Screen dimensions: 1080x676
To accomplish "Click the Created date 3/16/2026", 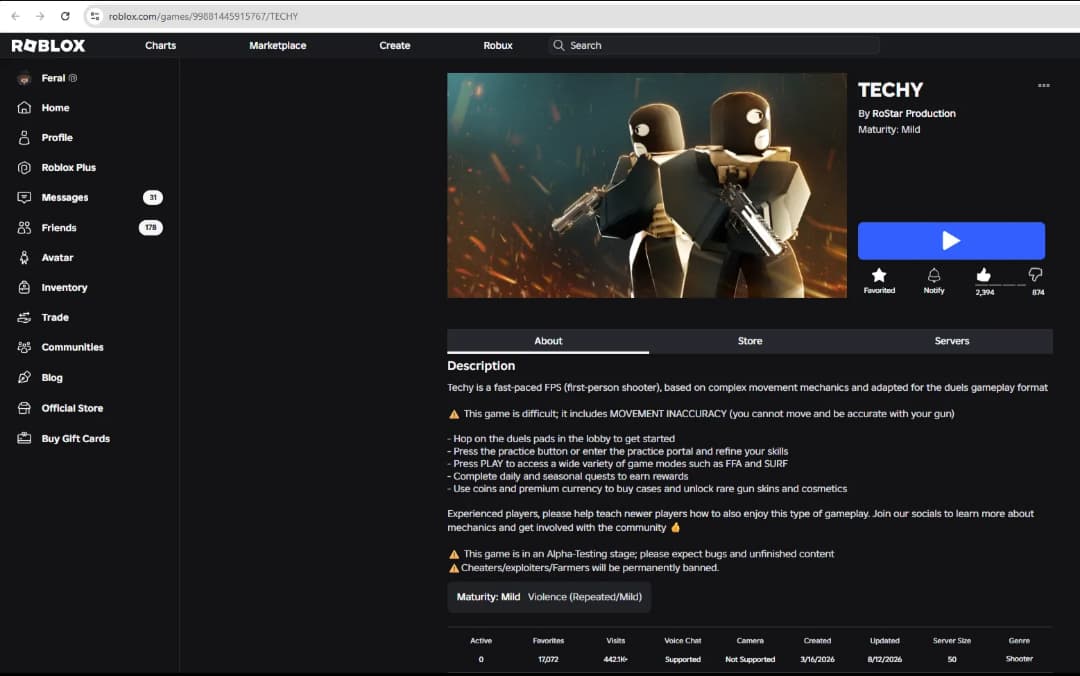I will point(817,659).
